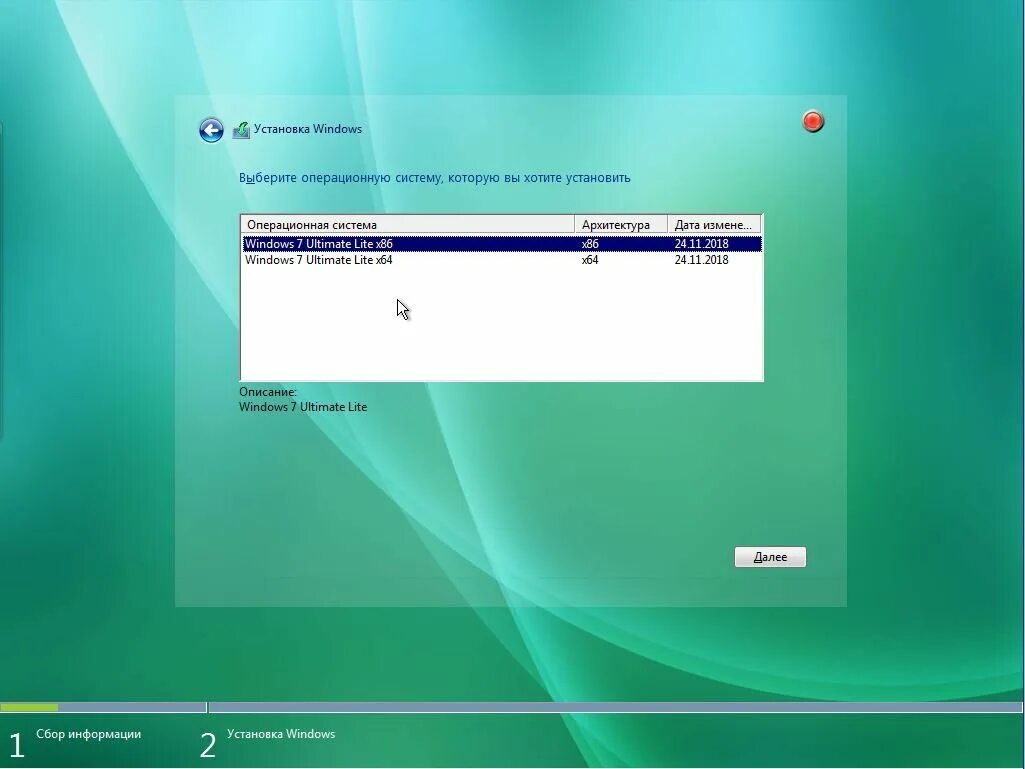Click the Windows setup icon beside the title
Image resolution: width=1025 pixels, height=769 pixels.
[241, 130]
